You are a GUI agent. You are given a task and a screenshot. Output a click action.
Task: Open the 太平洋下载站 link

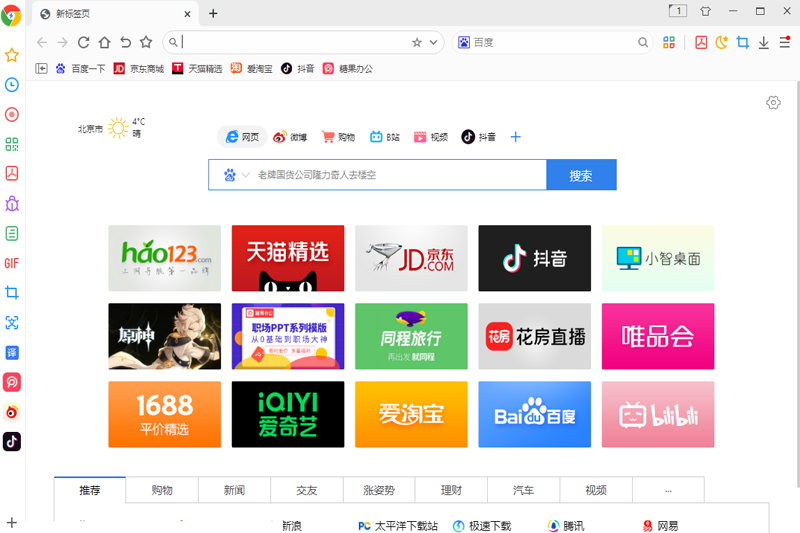coord(398,526)
